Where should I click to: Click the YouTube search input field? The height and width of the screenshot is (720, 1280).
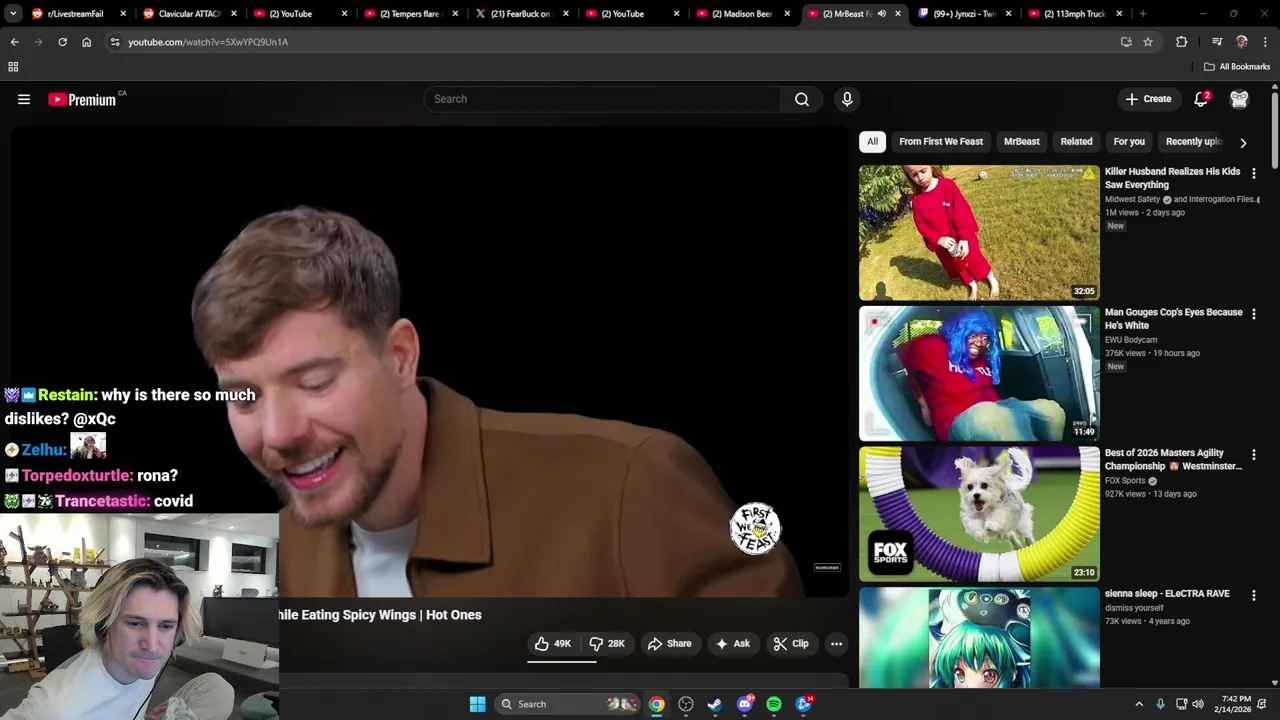(603, 99)
